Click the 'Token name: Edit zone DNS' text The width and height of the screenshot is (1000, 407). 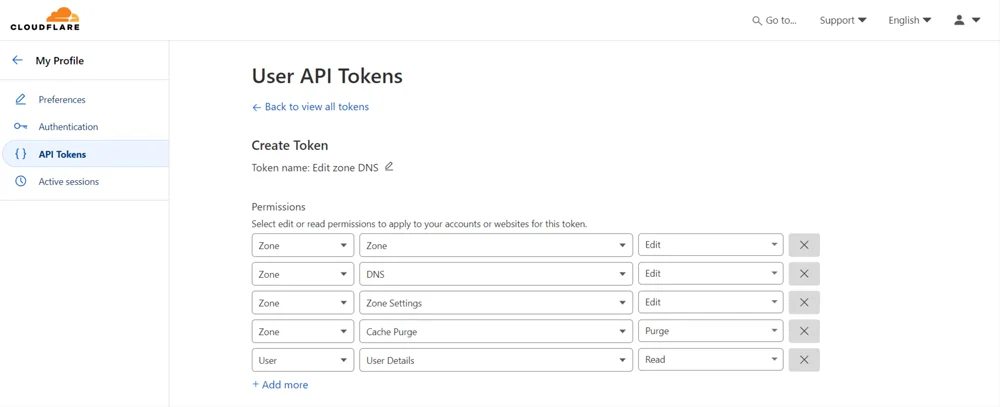point(315,167)
